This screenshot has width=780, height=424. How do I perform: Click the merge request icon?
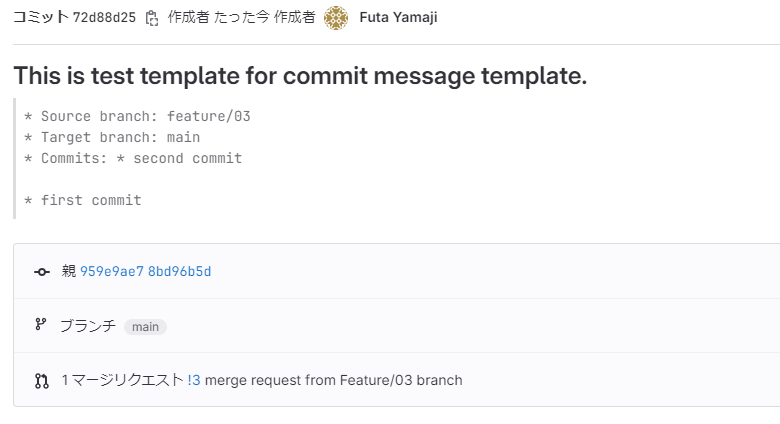pos(41,380)
